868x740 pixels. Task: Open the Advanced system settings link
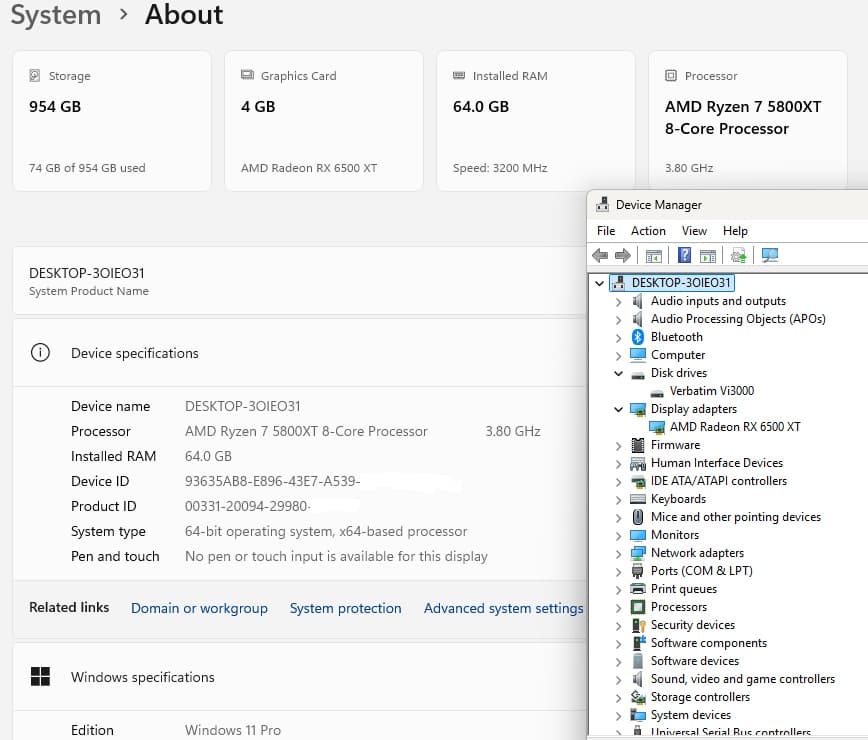click(x=503, y=608)
